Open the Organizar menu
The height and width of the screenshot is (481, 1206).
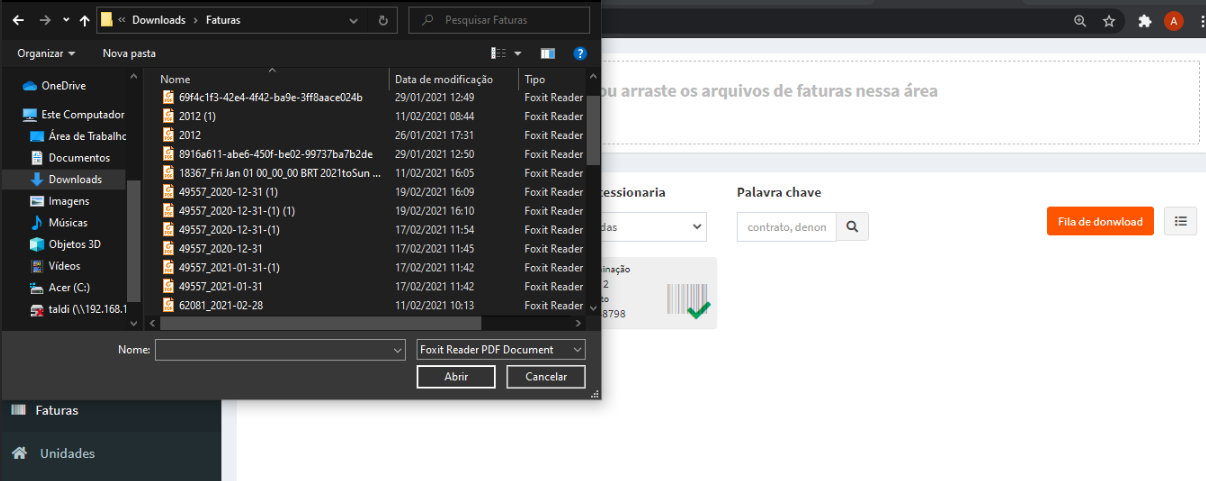click(x=46, y=53)
